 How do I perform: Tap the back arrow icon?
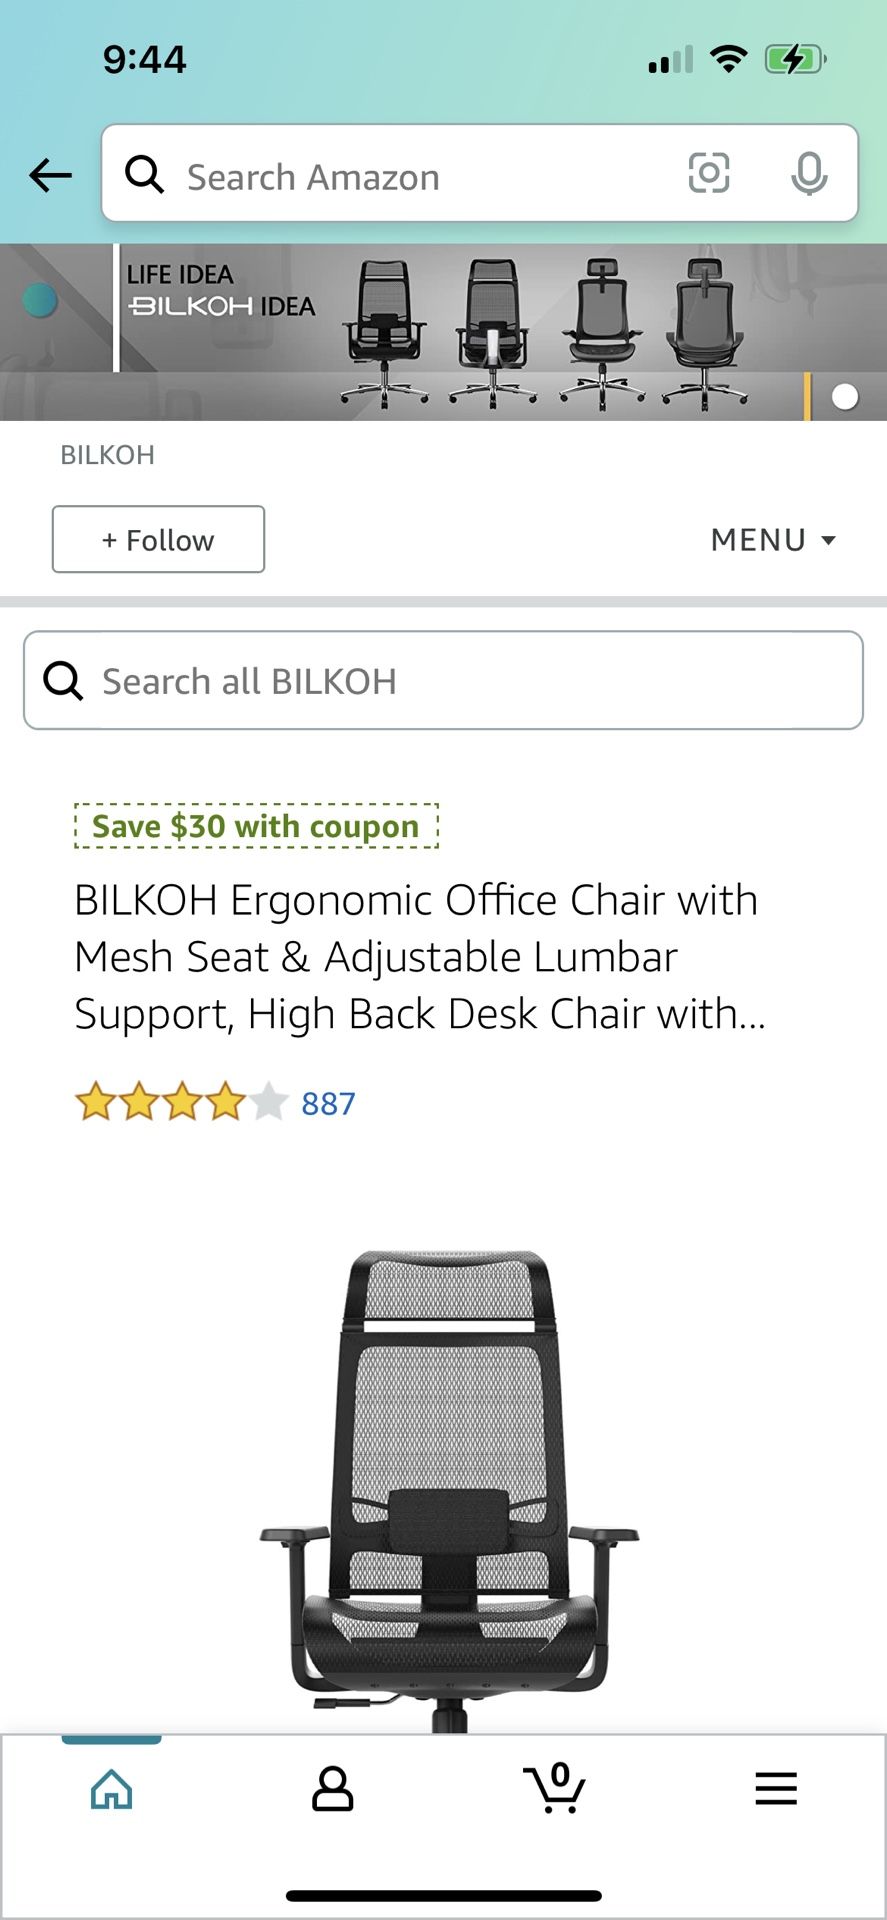click(50, 175)
